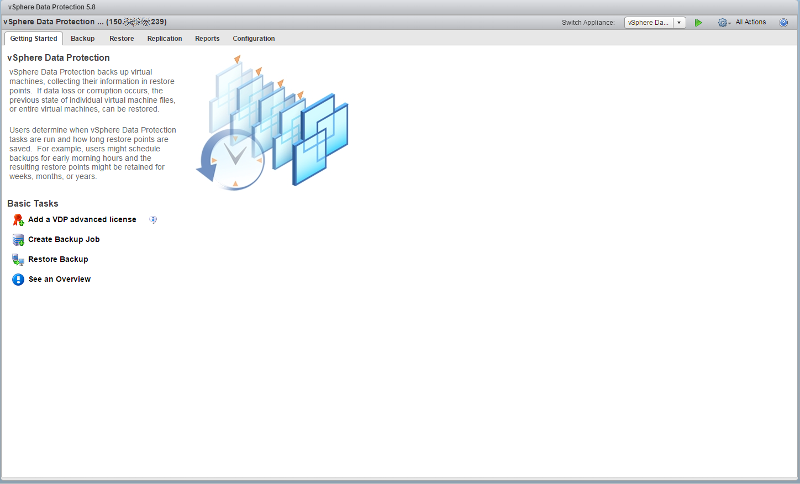Click the red license ribbon icon

click(x=18, y=220)
